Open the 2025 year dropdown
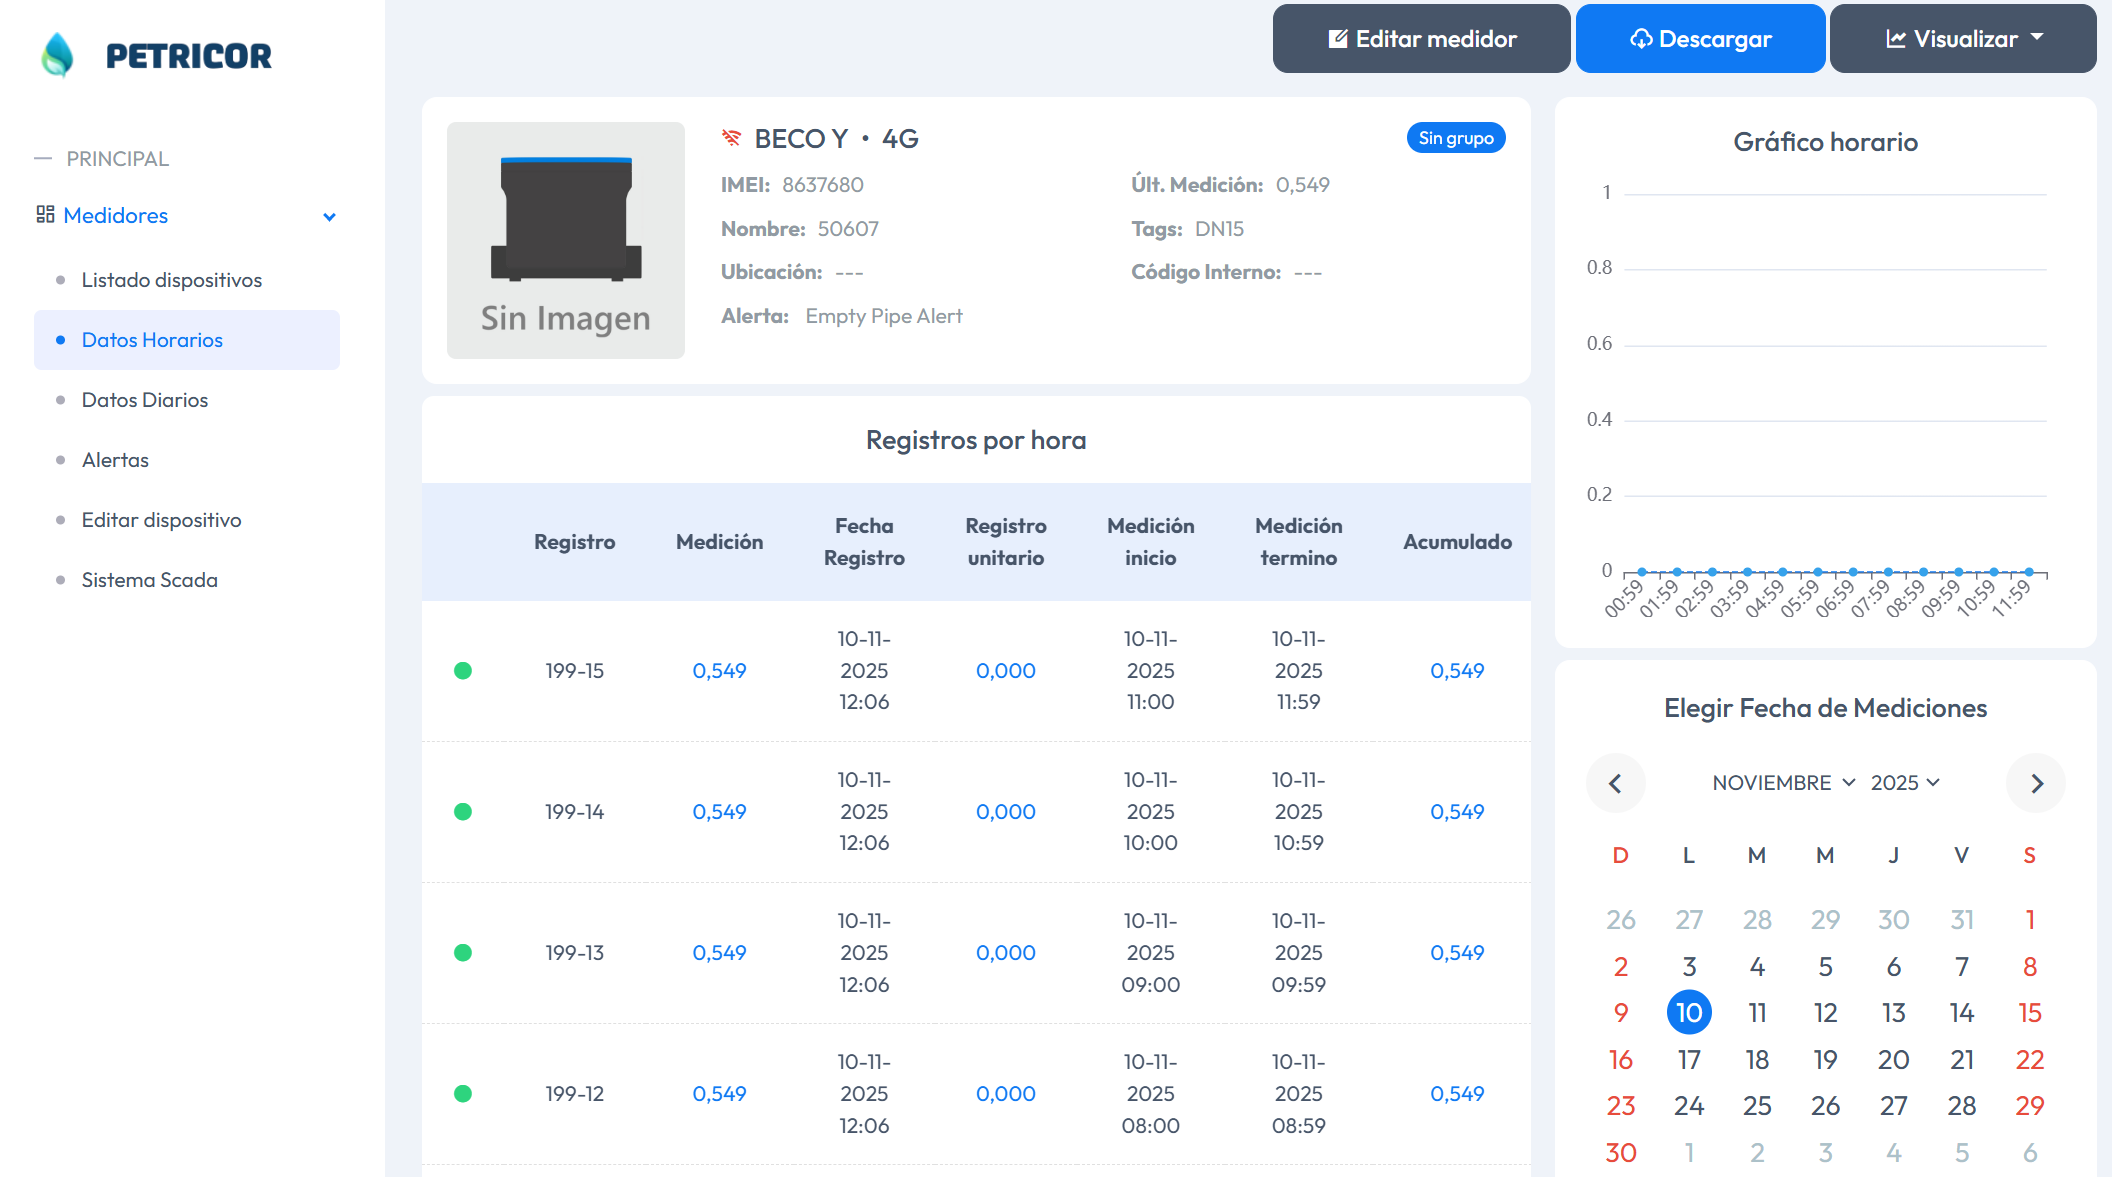The width and height of the screenshot is (2112, 1177). click(1905, 783)
